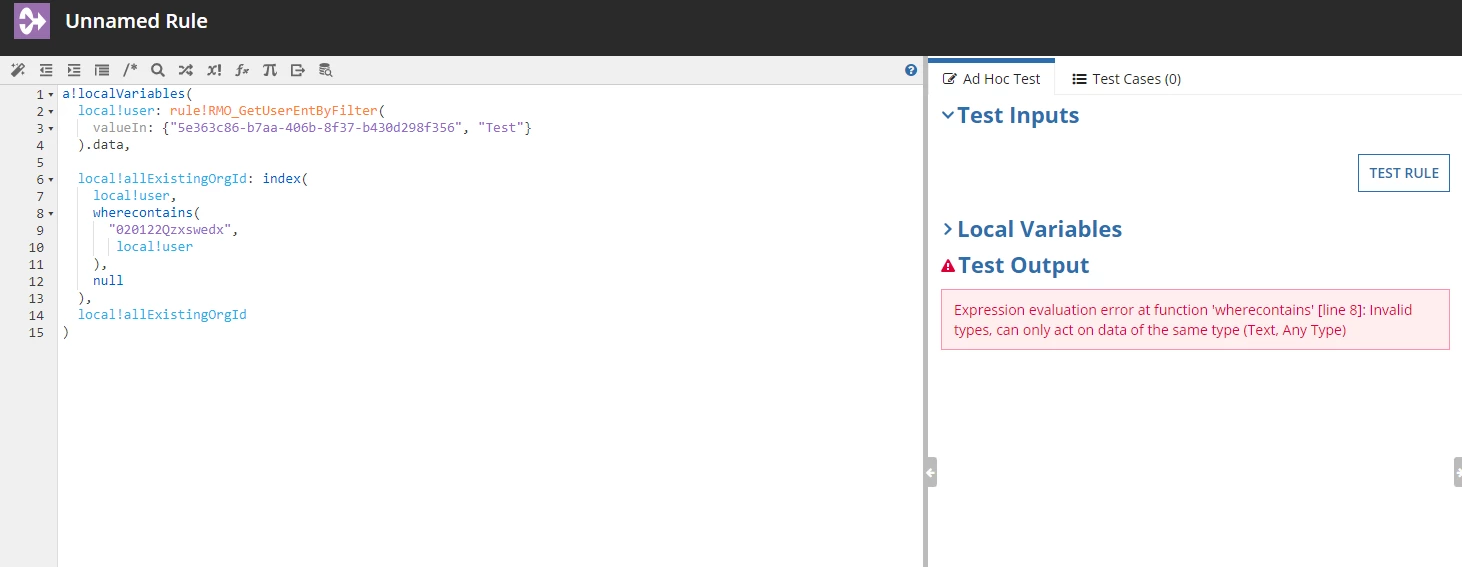Click .data on line 4
This screenshot has width=1462, height=567.
[104, 145]
